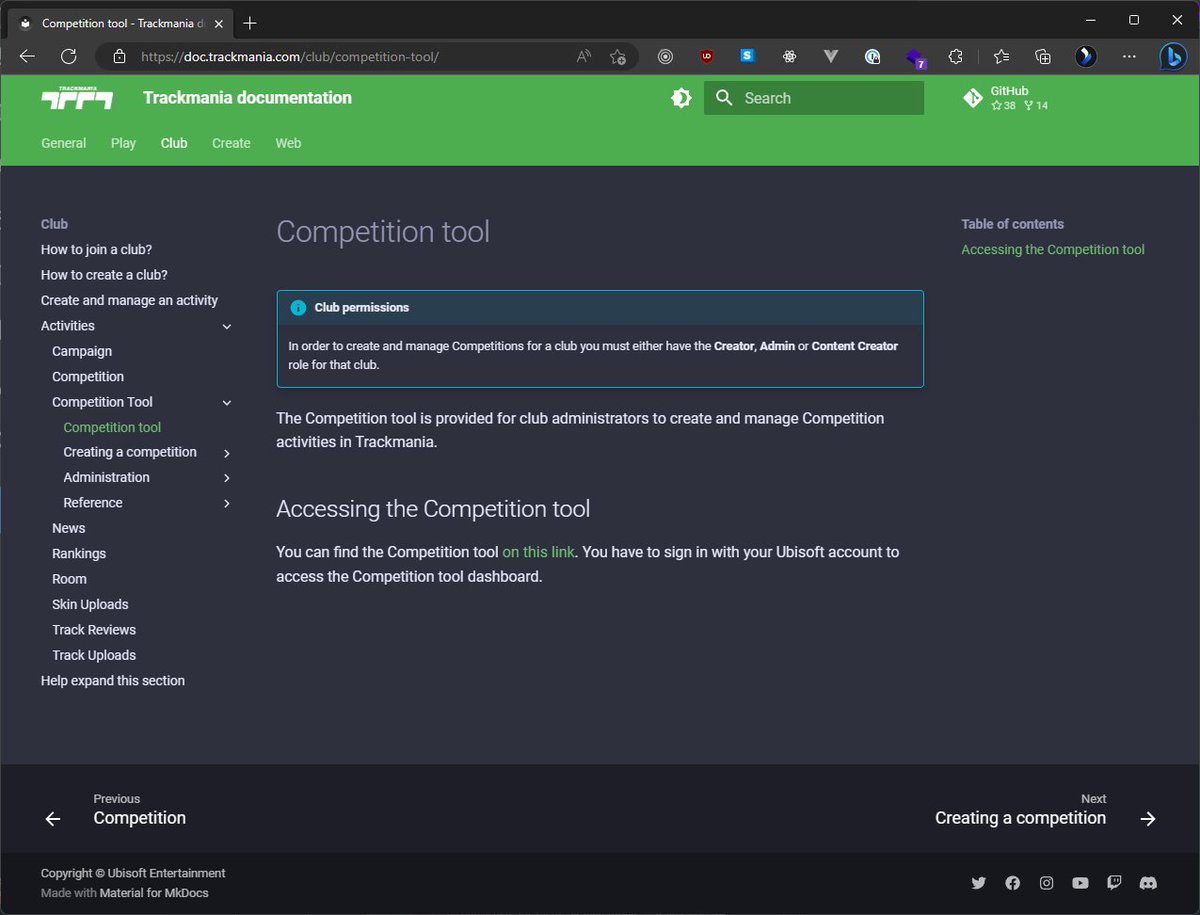
Task: Open the Track Uploads page
Action: point(94,655)
